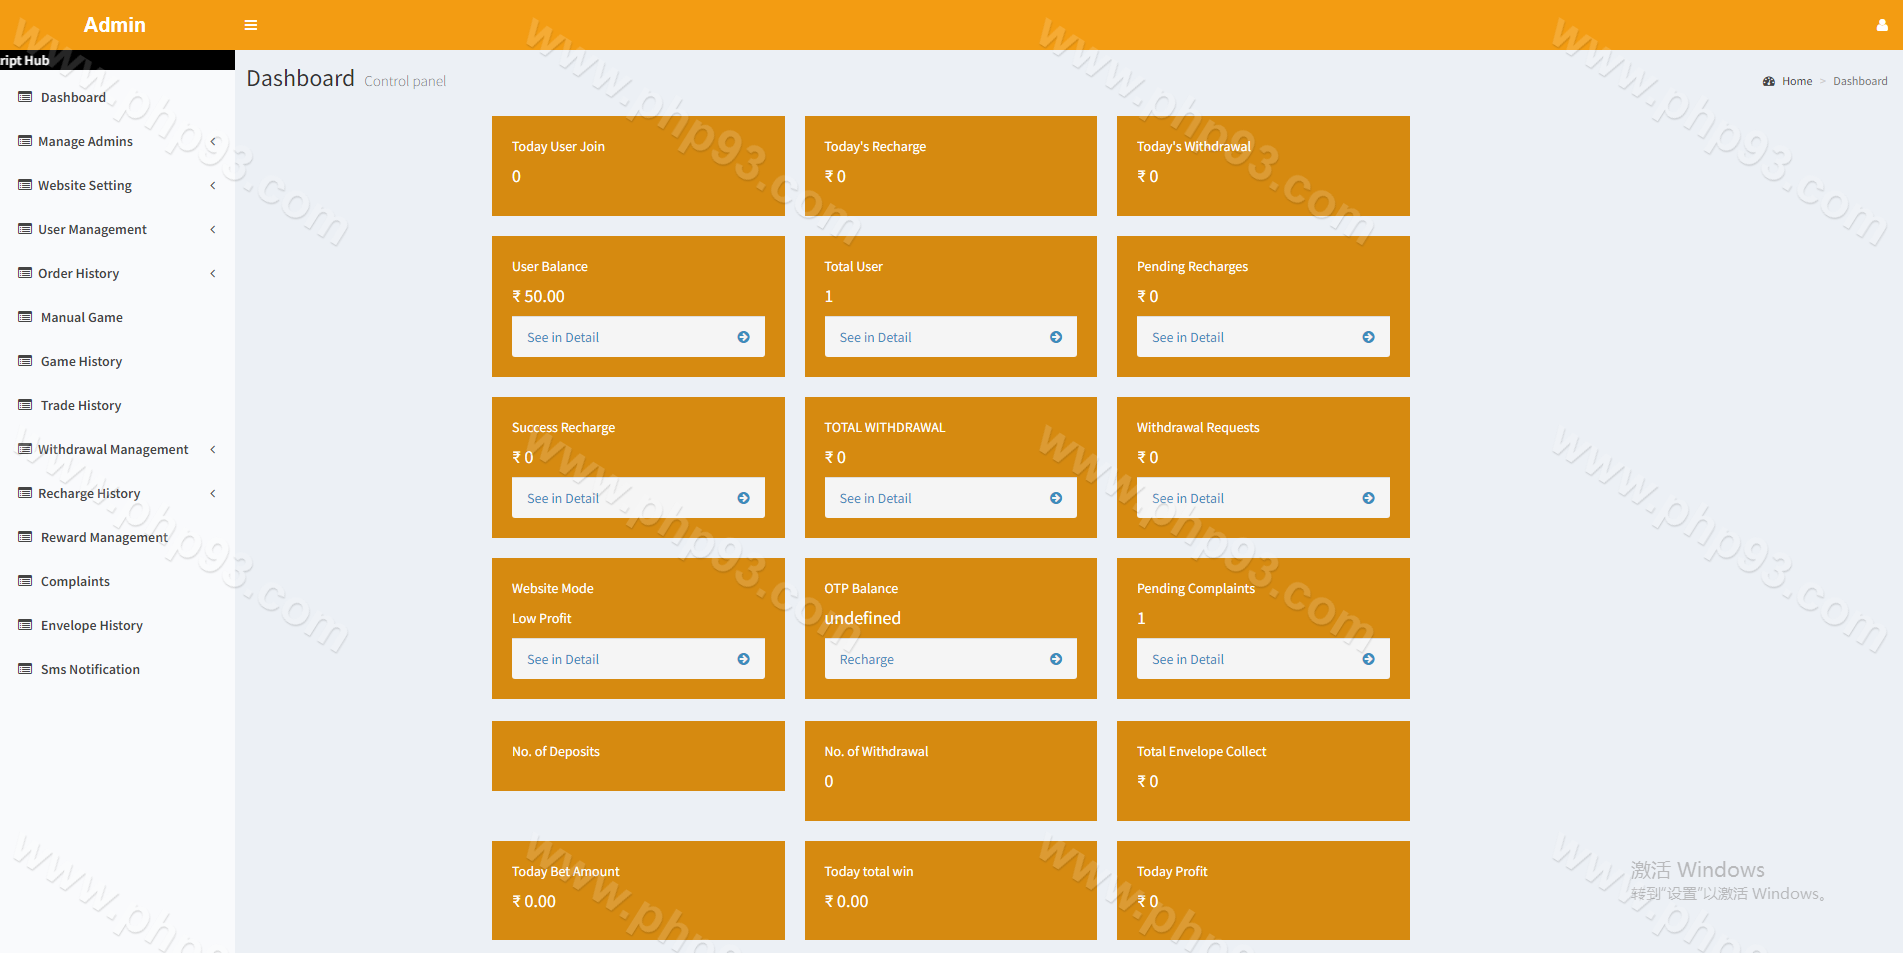The image size is (1903, 953).
Task: Click arrow icon in Pending Complaints card
Action: click(1368, 659)
